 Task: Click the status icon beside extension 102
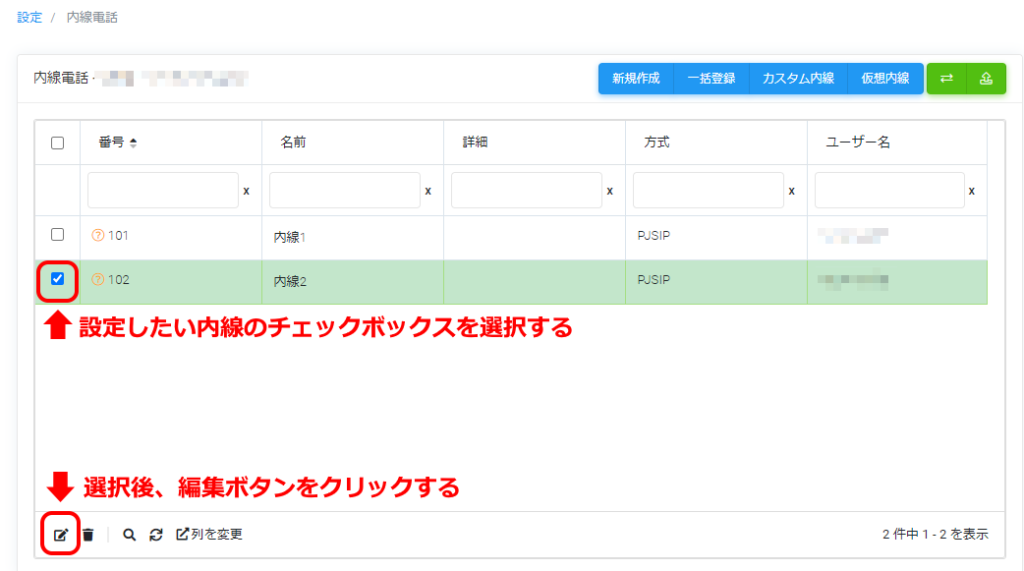[98, 280]
